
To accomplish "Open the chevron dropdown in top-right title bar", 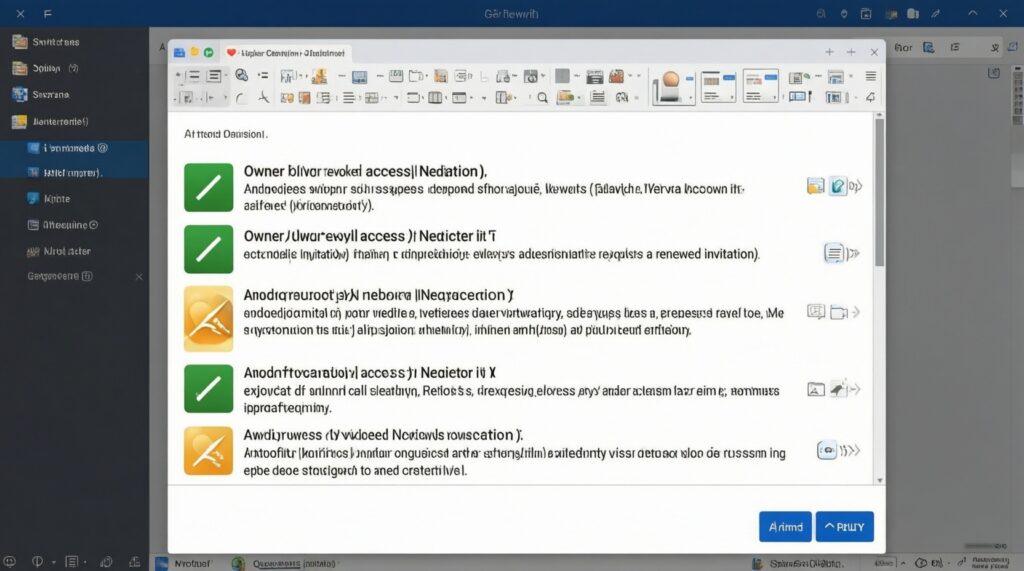I will pyautogui.click(x=973, y=13).
